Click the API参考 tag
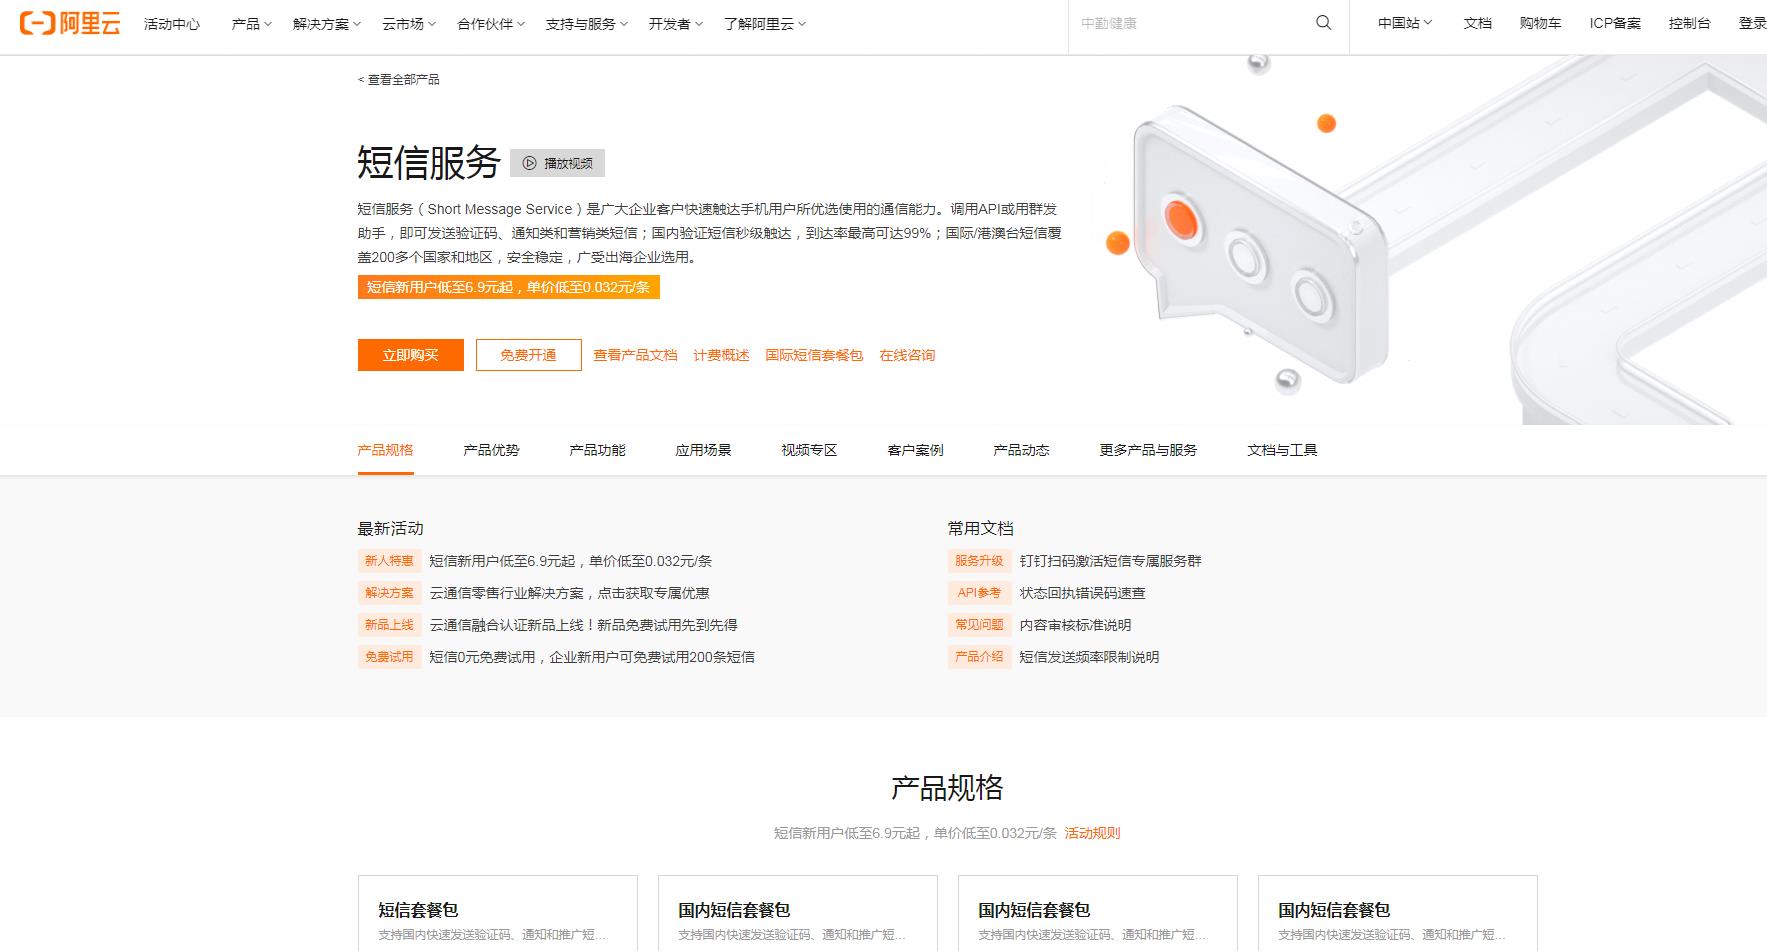Viewport: 1767px width, 951px height. [x=979, y=593]
